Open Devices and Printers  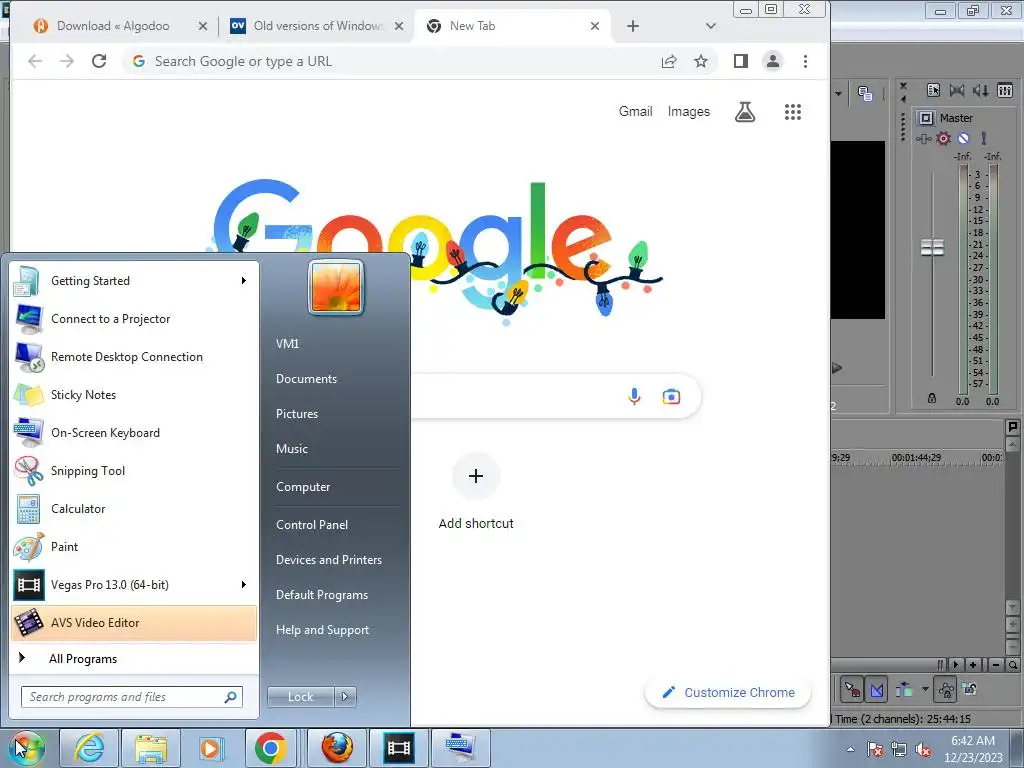tap(329, 560)
